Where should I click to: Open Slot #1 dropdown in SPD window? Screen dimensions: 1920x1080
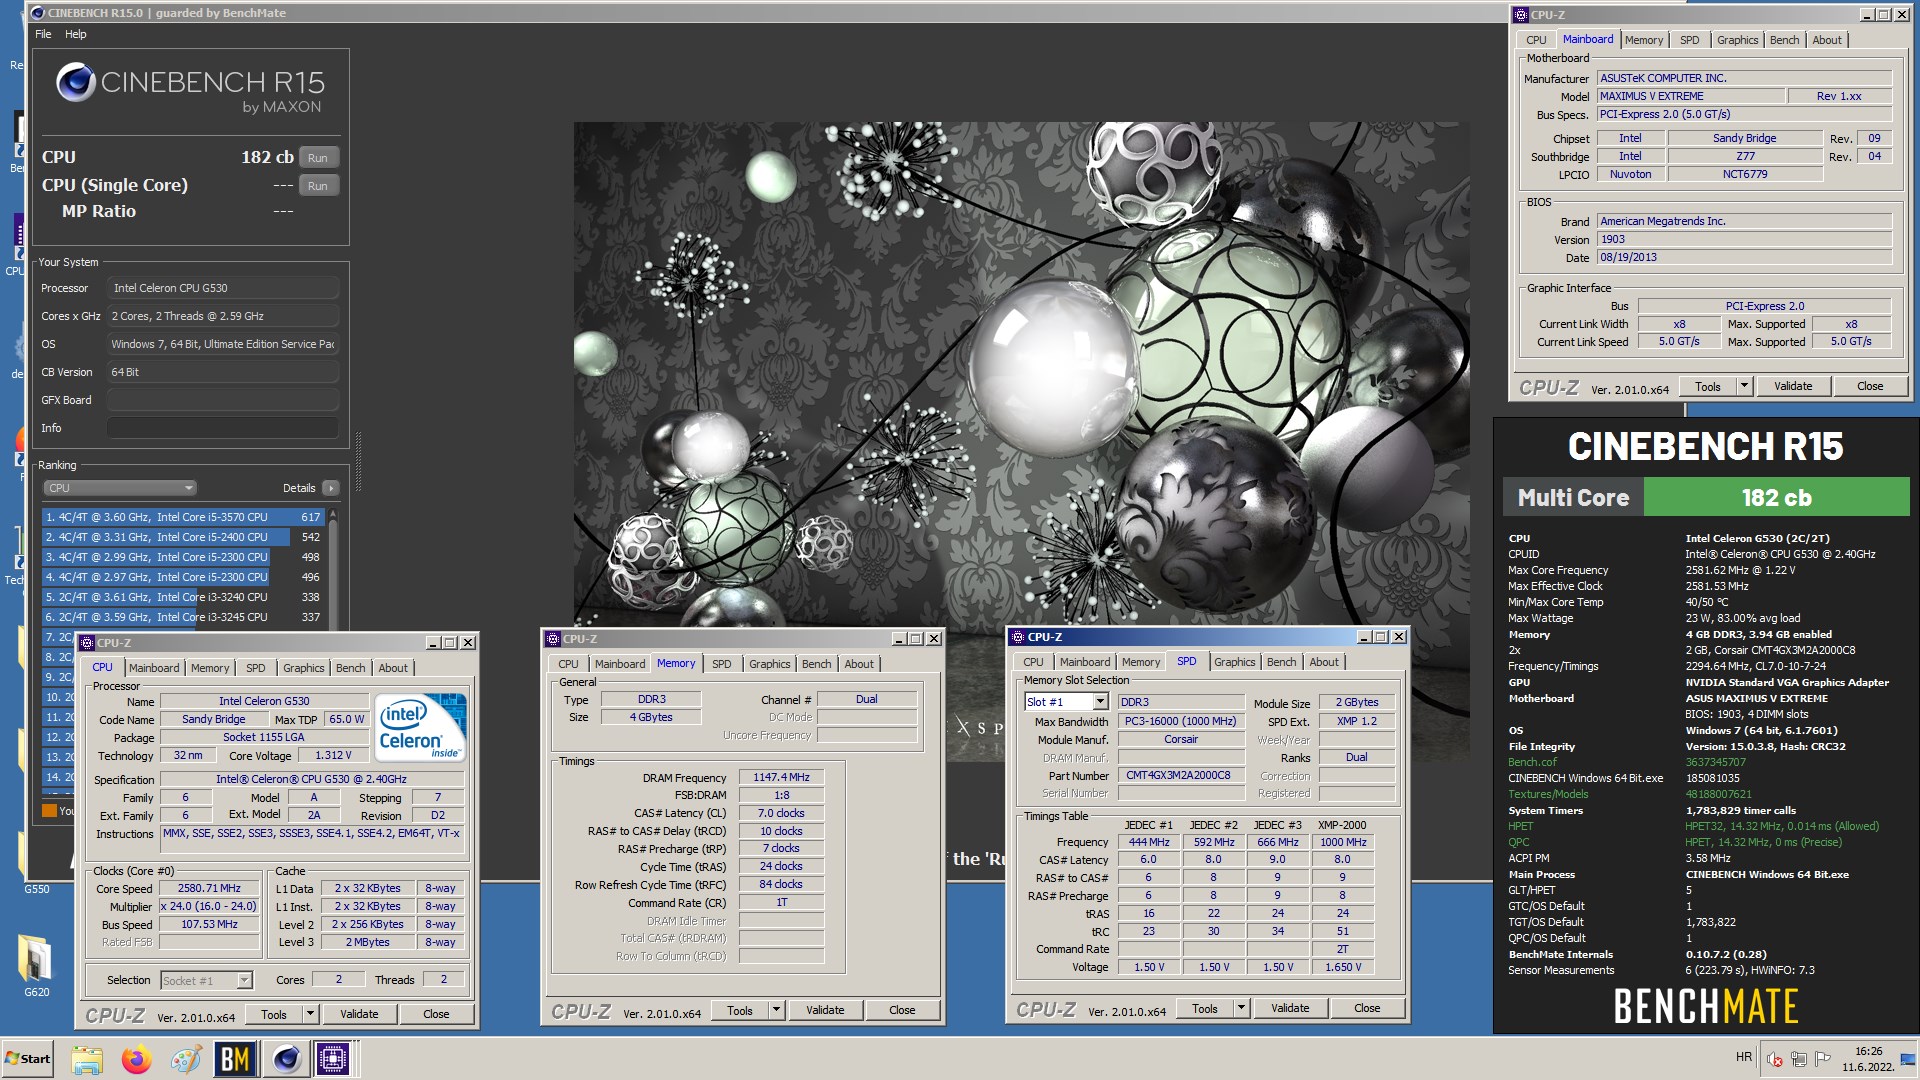tap(1100, 702)
